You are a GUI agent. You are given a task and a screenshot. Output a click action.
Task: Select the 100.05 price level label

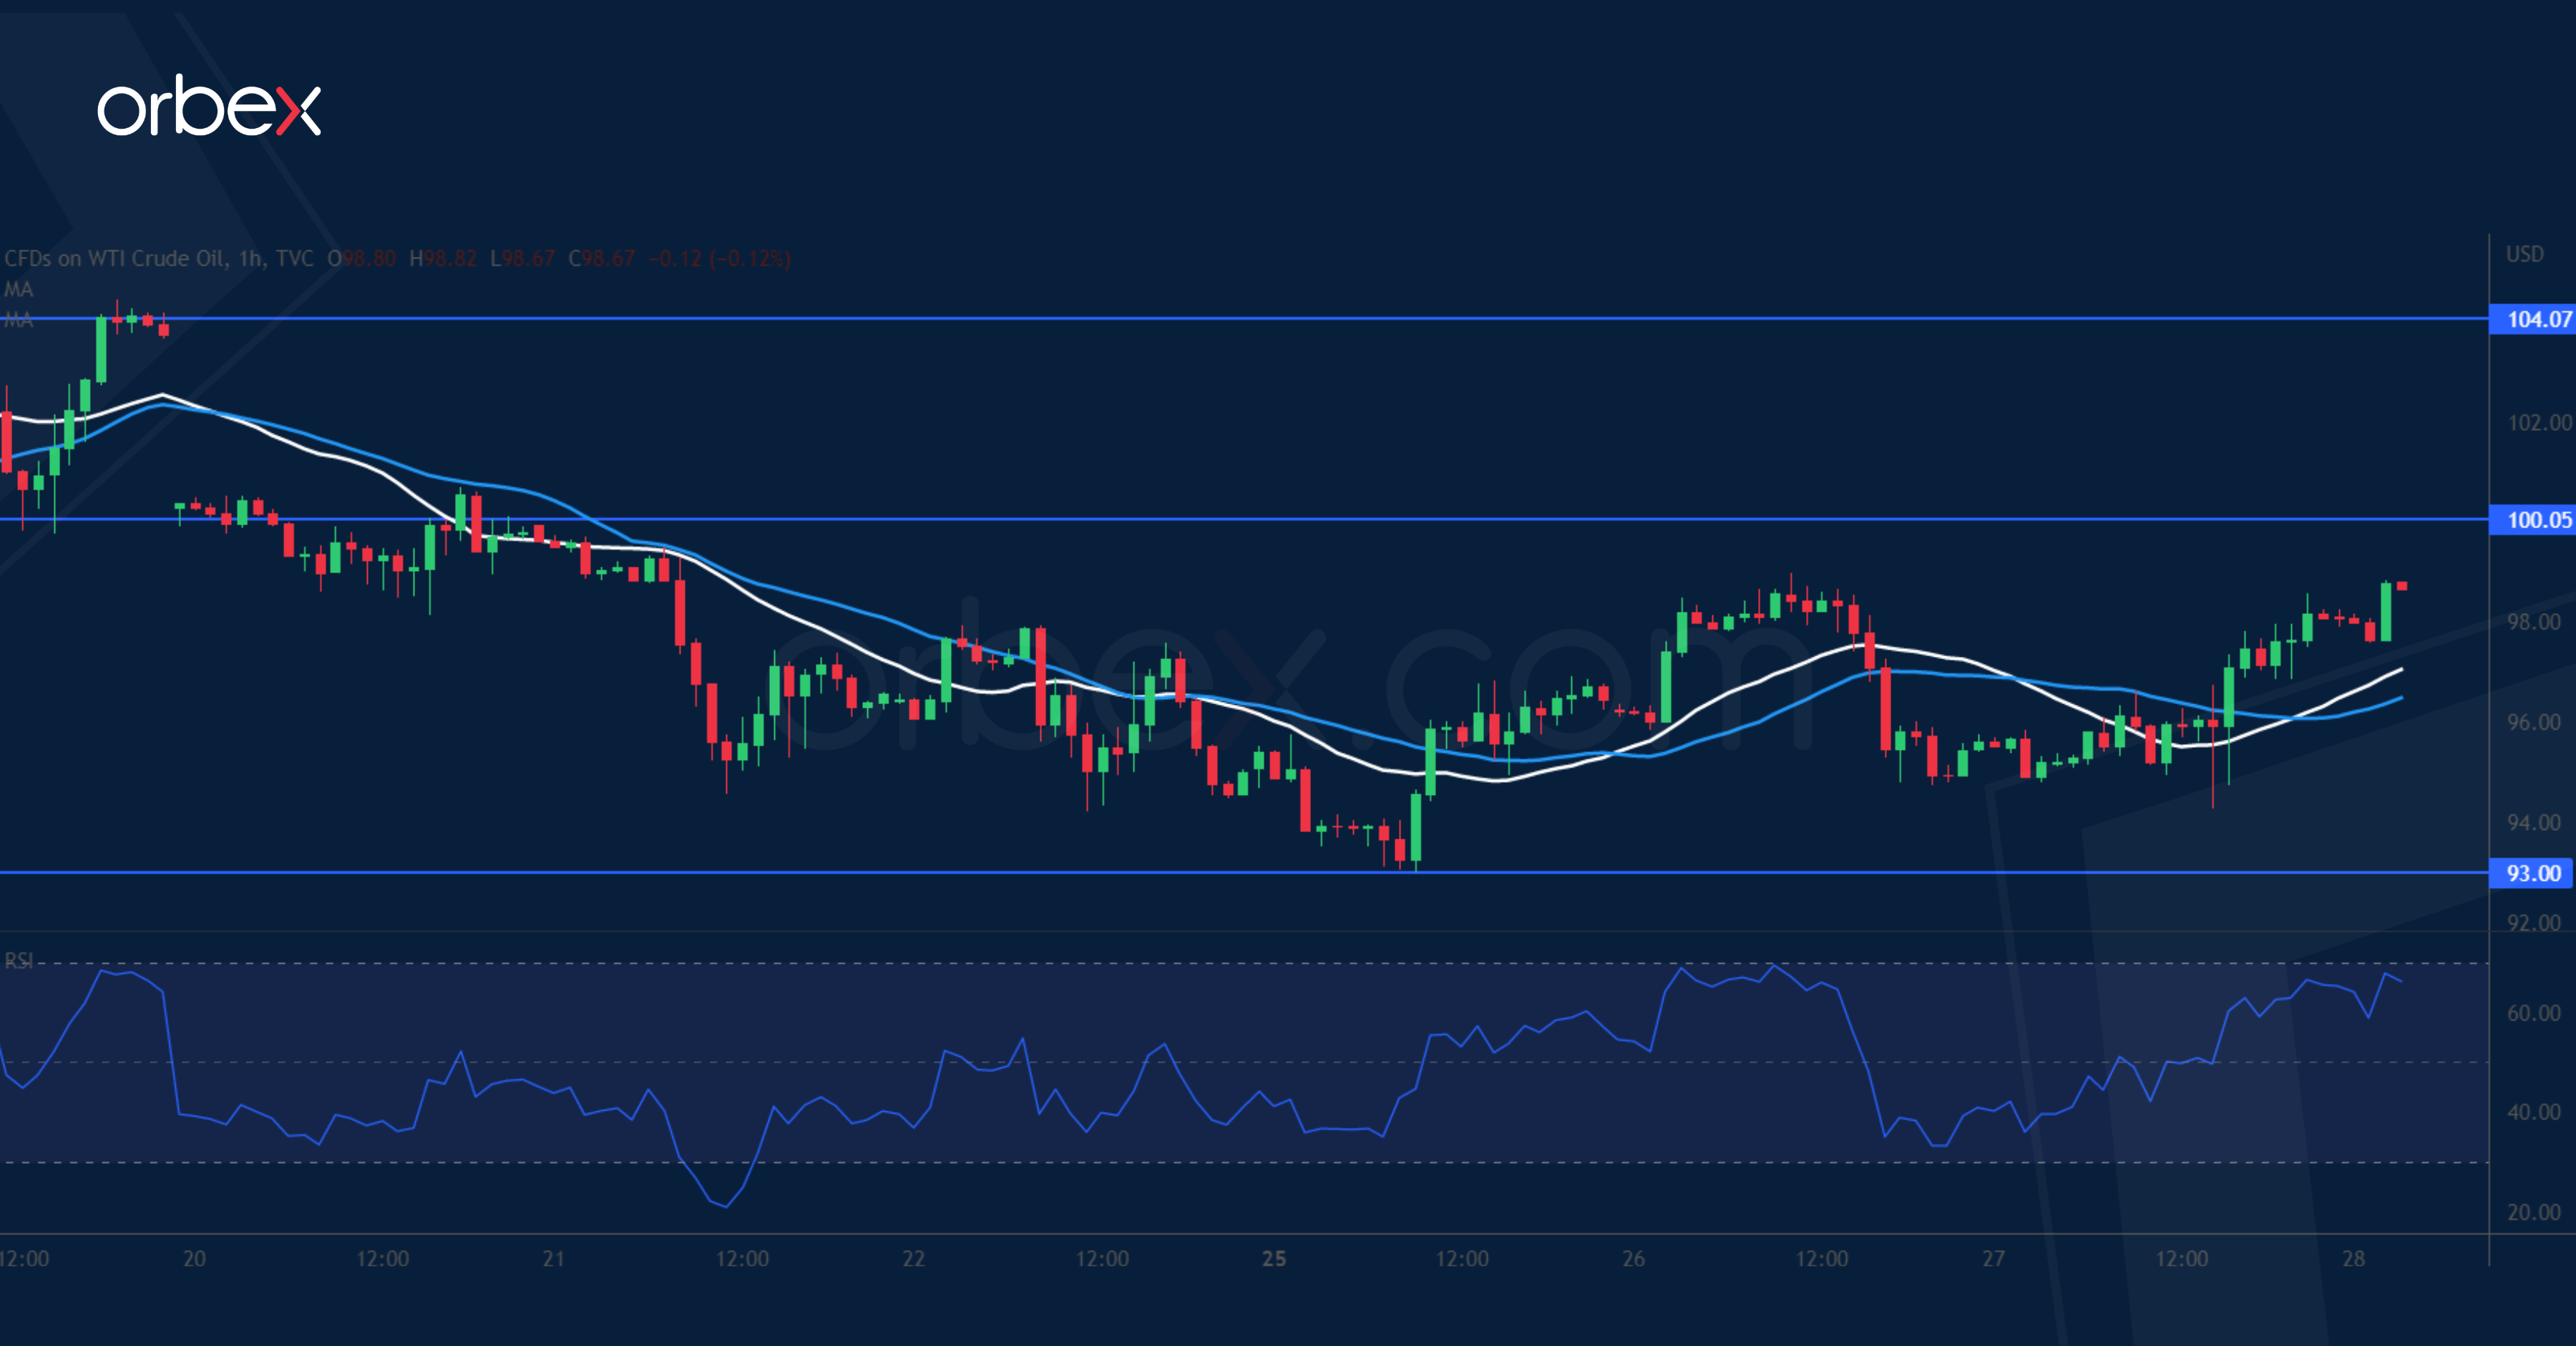2532,519
